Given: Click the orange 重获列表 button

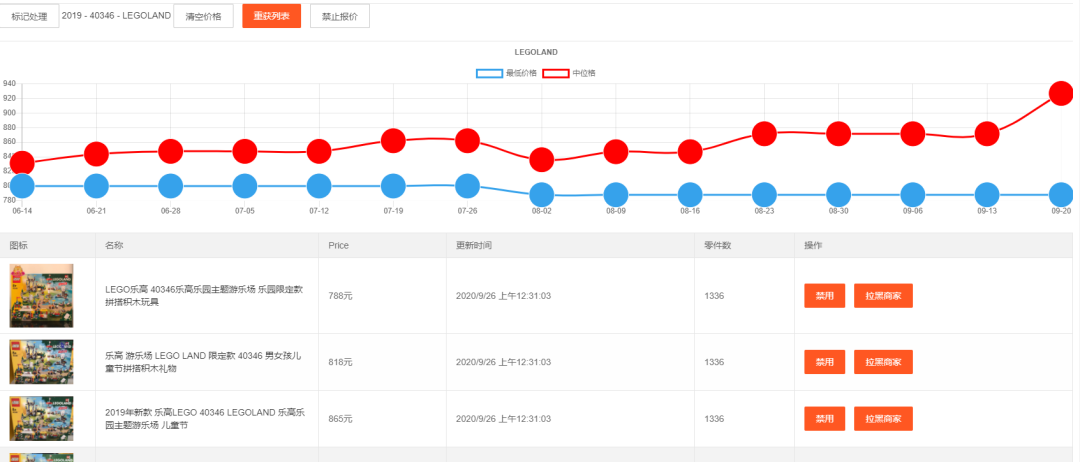Looking at the screenshot, I should (x=271, y=16).
